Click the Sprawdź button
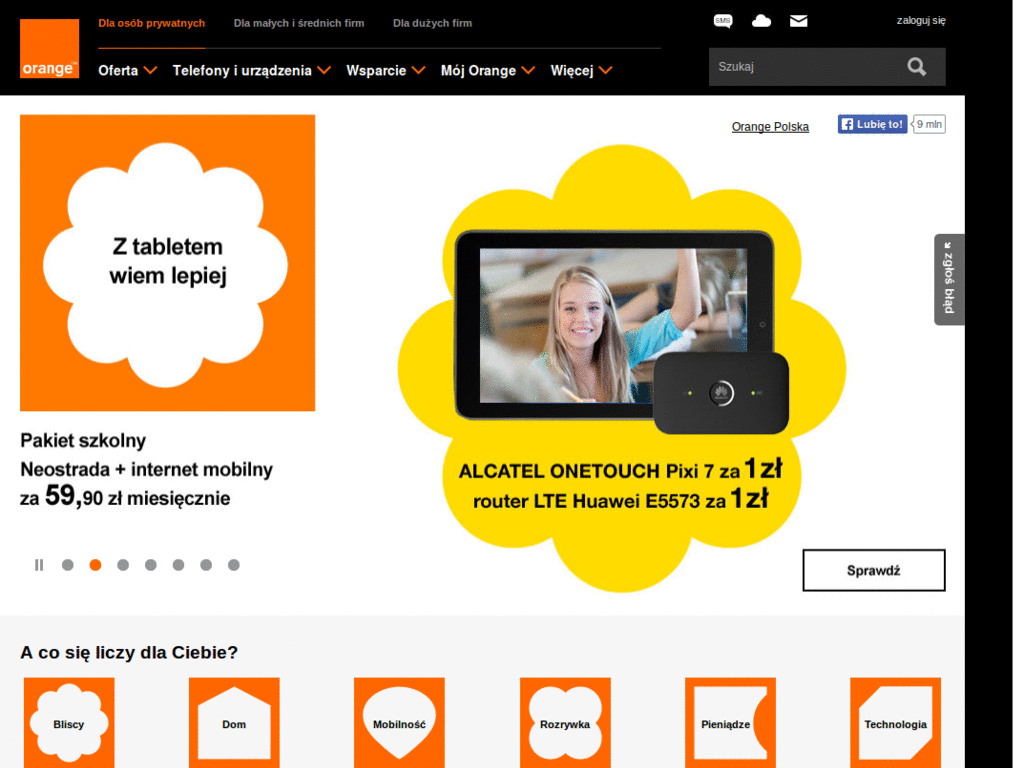Image resolution: width=1024 pixels, height=768 pixels. click(x=873, y=569)
